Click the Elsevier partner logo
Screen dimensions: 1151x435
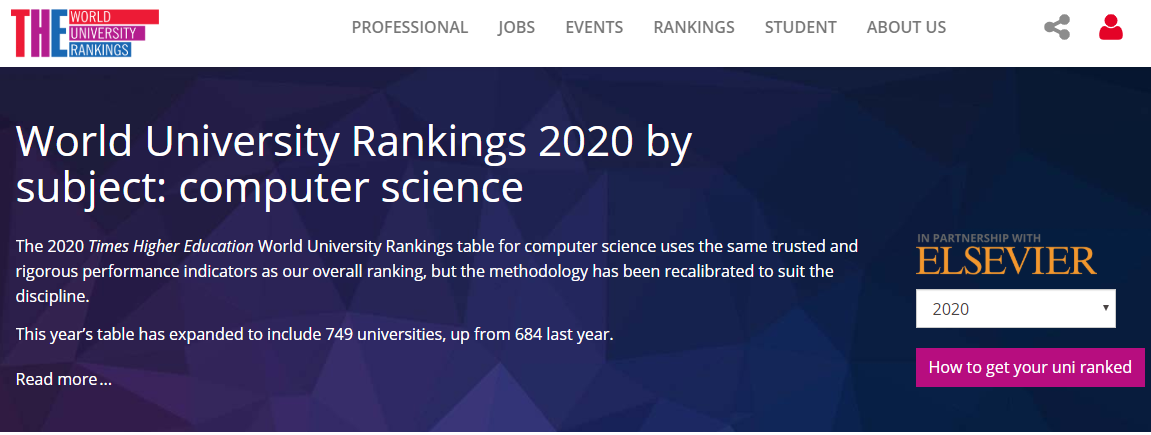click(x=1006, y=260)
